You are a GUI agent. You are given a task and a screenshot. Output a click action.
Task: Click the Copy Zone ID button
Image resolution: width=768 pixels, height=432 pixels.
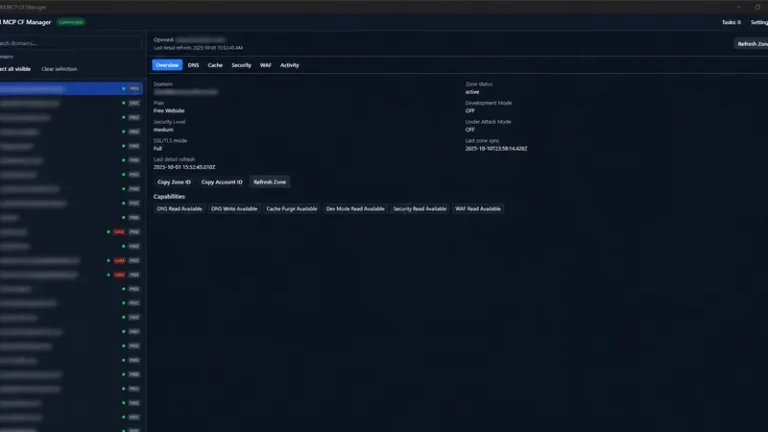174,182
